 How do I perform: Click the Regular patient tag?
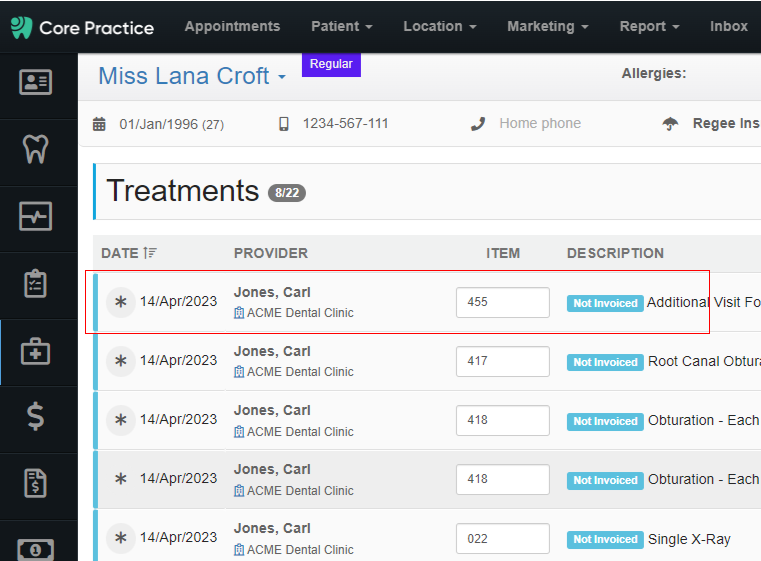coord(331,64)
